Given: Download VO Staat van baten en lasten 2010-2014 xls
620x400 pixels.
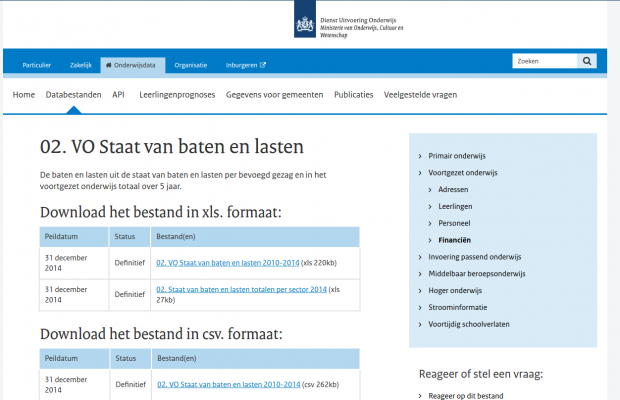Looking at the screenshot, I should 228,263.
